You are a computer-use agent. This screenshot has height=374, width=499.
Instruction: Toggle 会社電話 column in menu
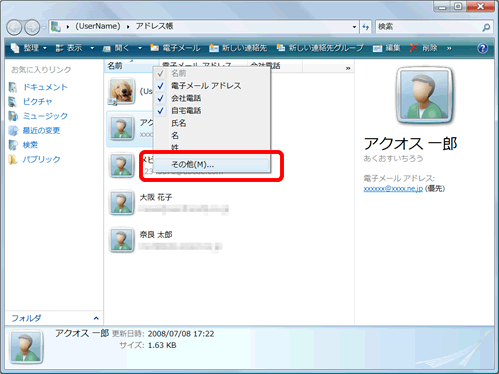click(x=212, y=98)
